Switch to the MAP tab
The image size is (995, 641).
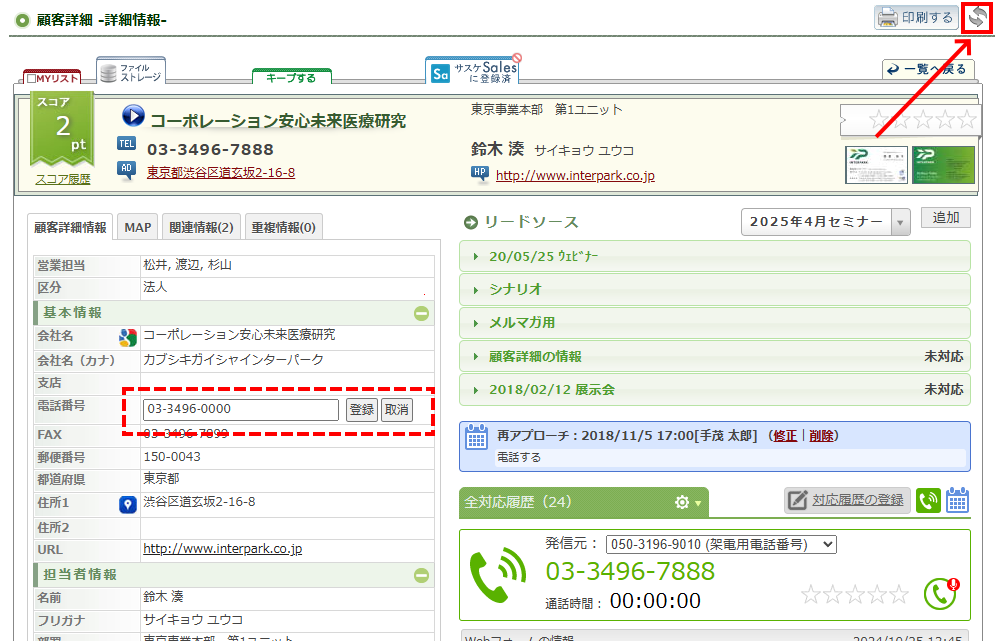pos(138,227)
